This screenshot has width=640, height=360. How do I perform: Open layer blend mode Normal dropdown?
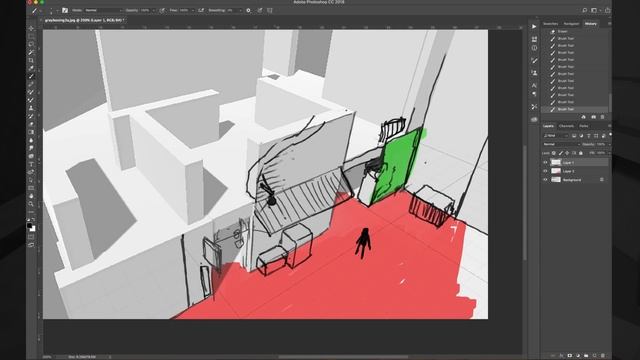[x=561, y=144]
